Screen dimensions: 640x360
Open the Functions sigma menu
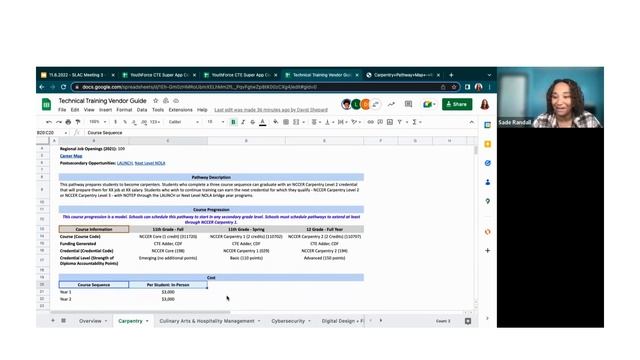(416, 122)
